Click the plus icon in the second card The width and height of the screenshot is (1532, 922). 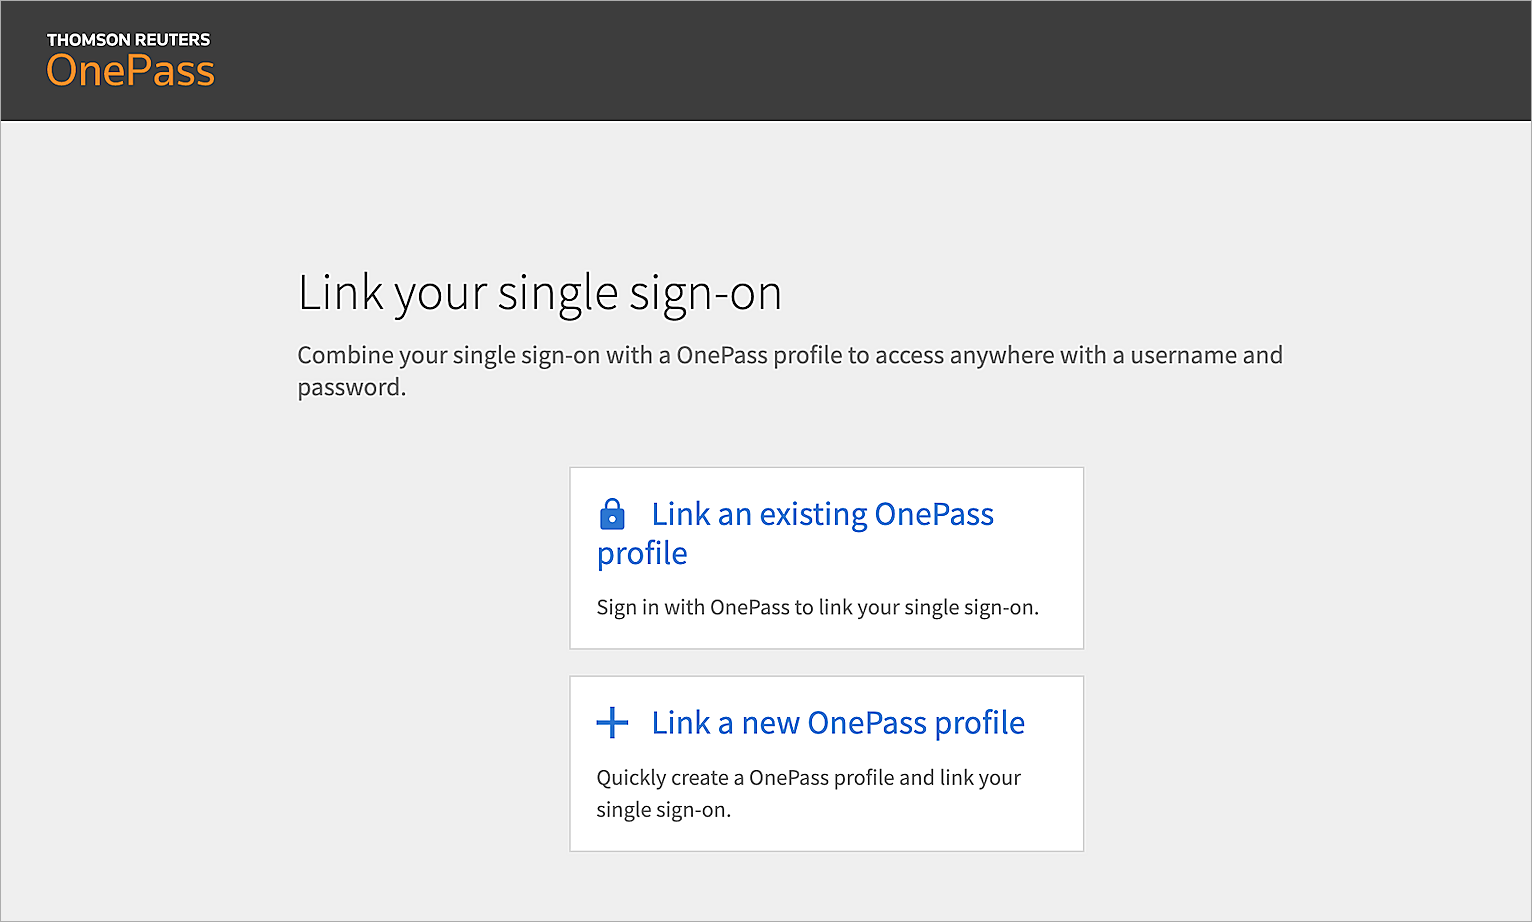pos(612,722)
